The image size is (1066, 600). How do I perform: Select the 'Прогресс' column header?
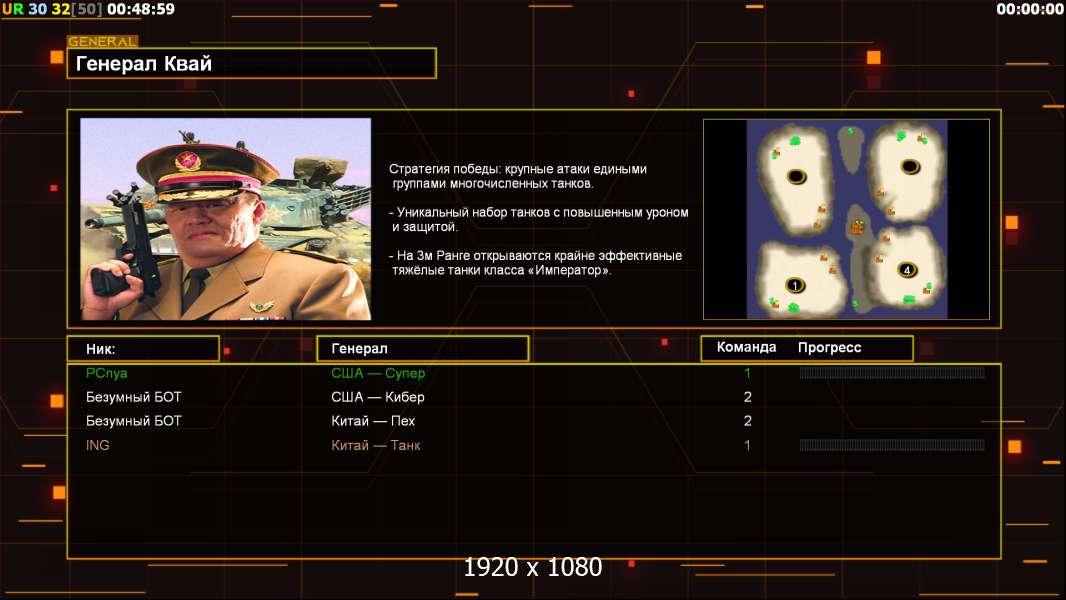click(x=829, y=348)
